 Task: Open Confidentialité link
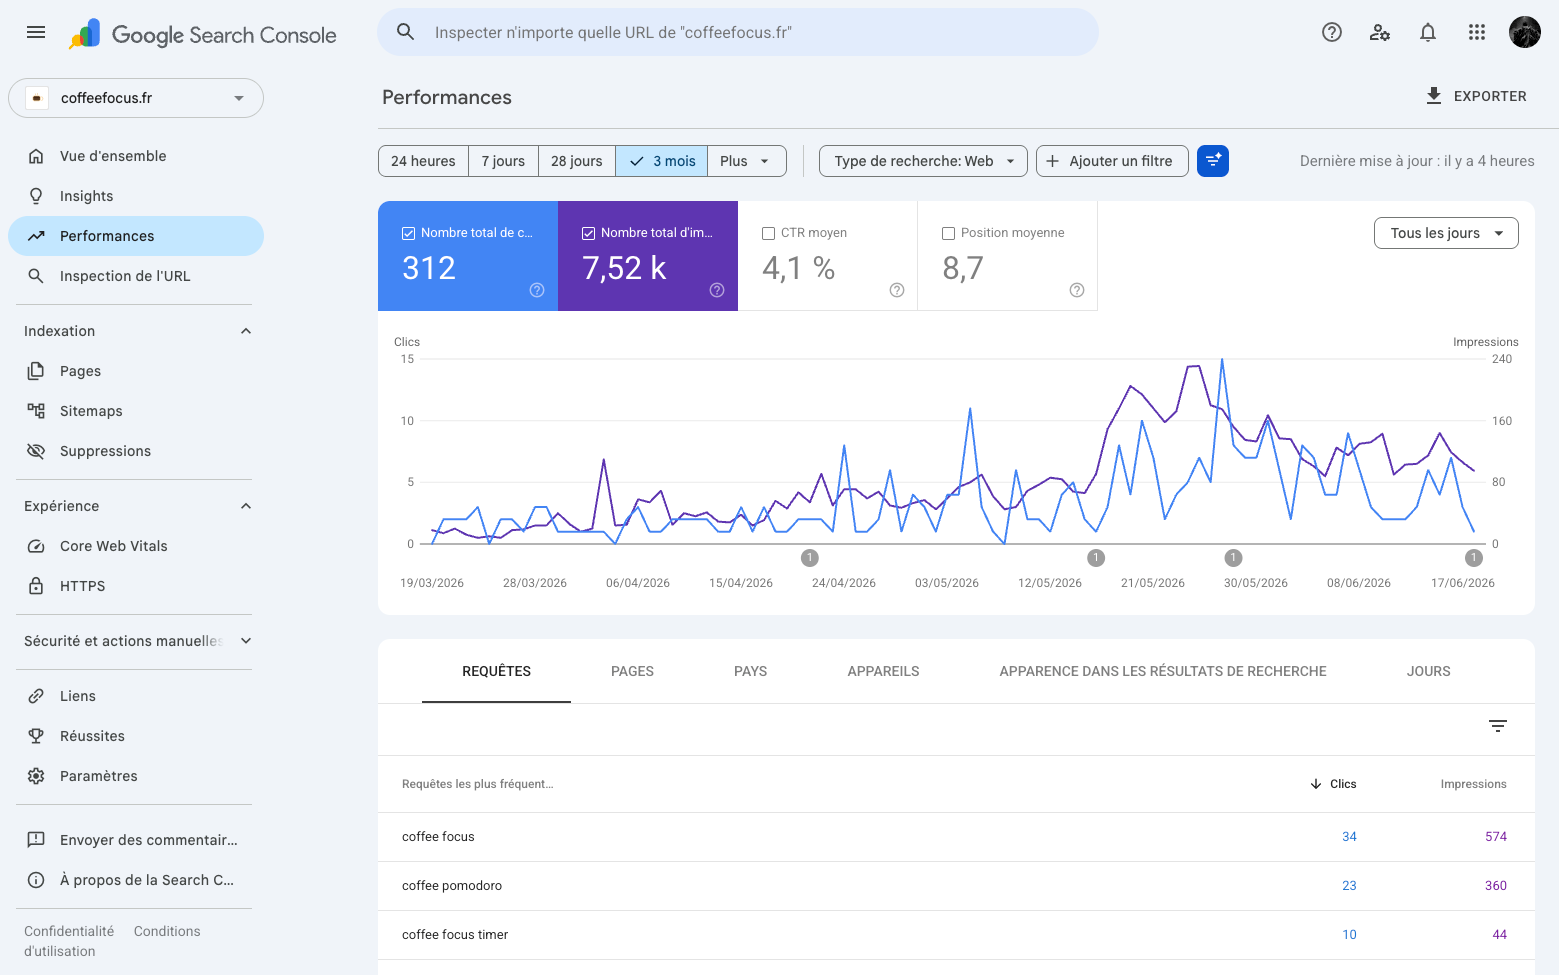click(69, 931)
